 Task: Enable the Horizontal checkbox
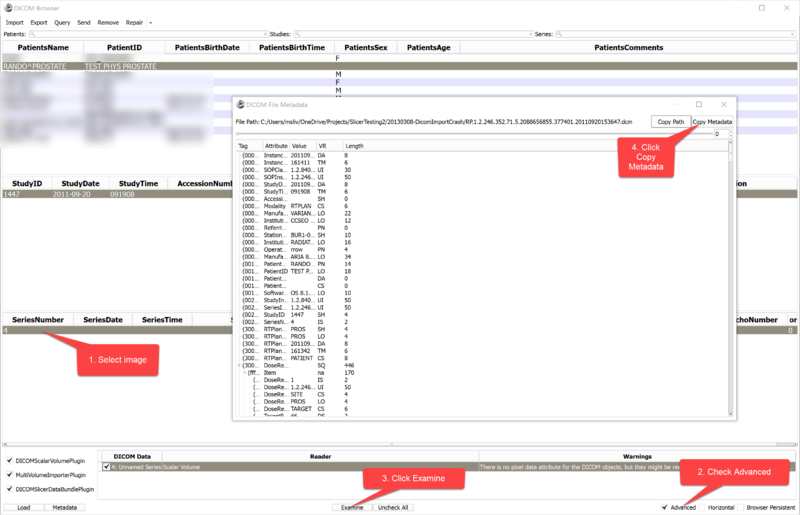click(702, 507)
